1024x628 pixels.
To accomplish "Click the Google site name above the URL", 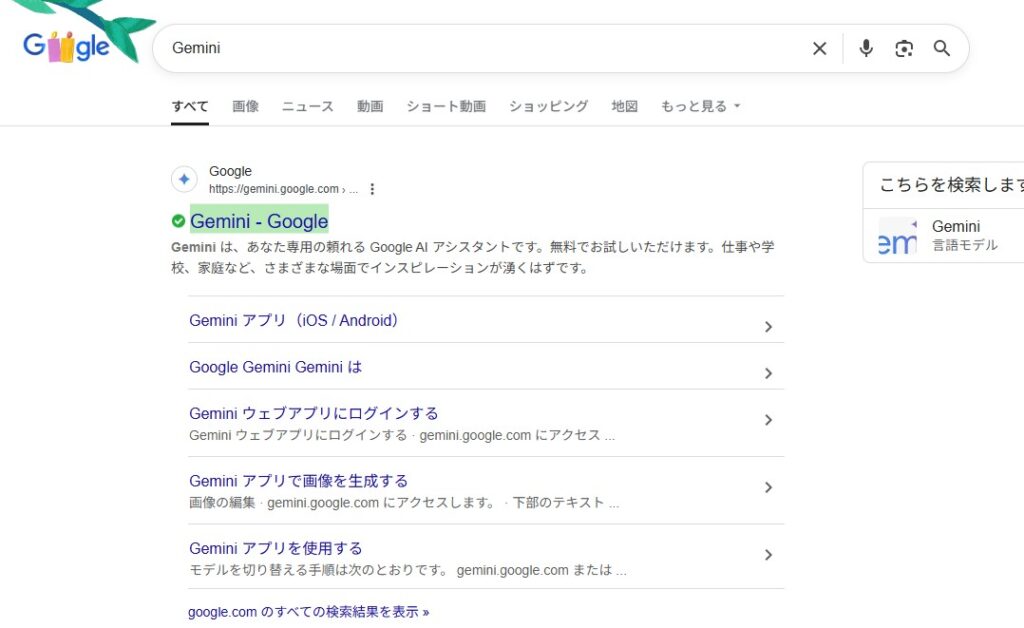I will click(230, 171).
